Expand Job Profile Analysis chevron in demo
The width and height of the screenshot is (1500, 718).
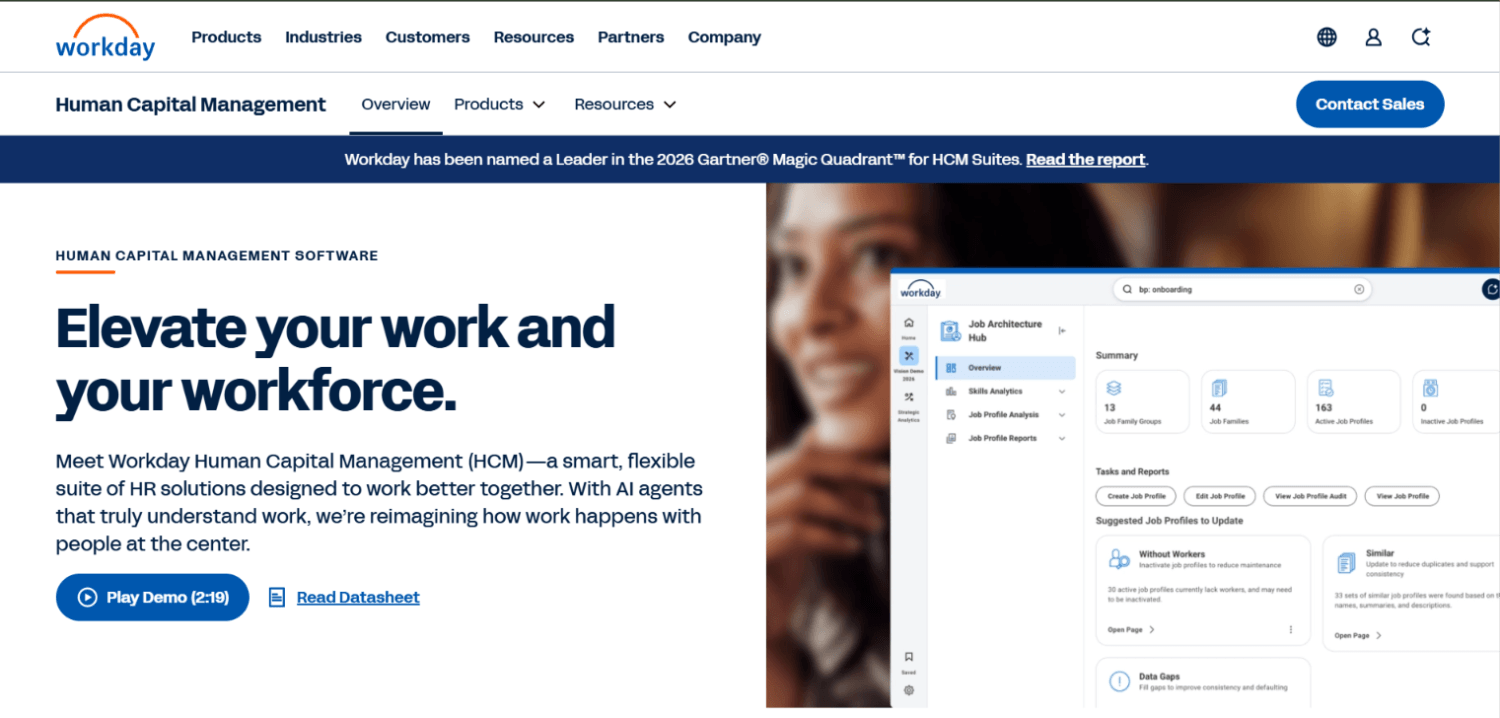(1062, 415)
